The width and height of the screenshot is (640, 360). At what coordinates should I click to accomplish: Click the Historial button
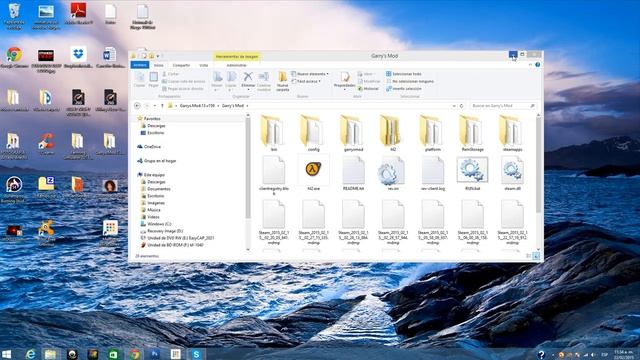(x=368, y=89)
